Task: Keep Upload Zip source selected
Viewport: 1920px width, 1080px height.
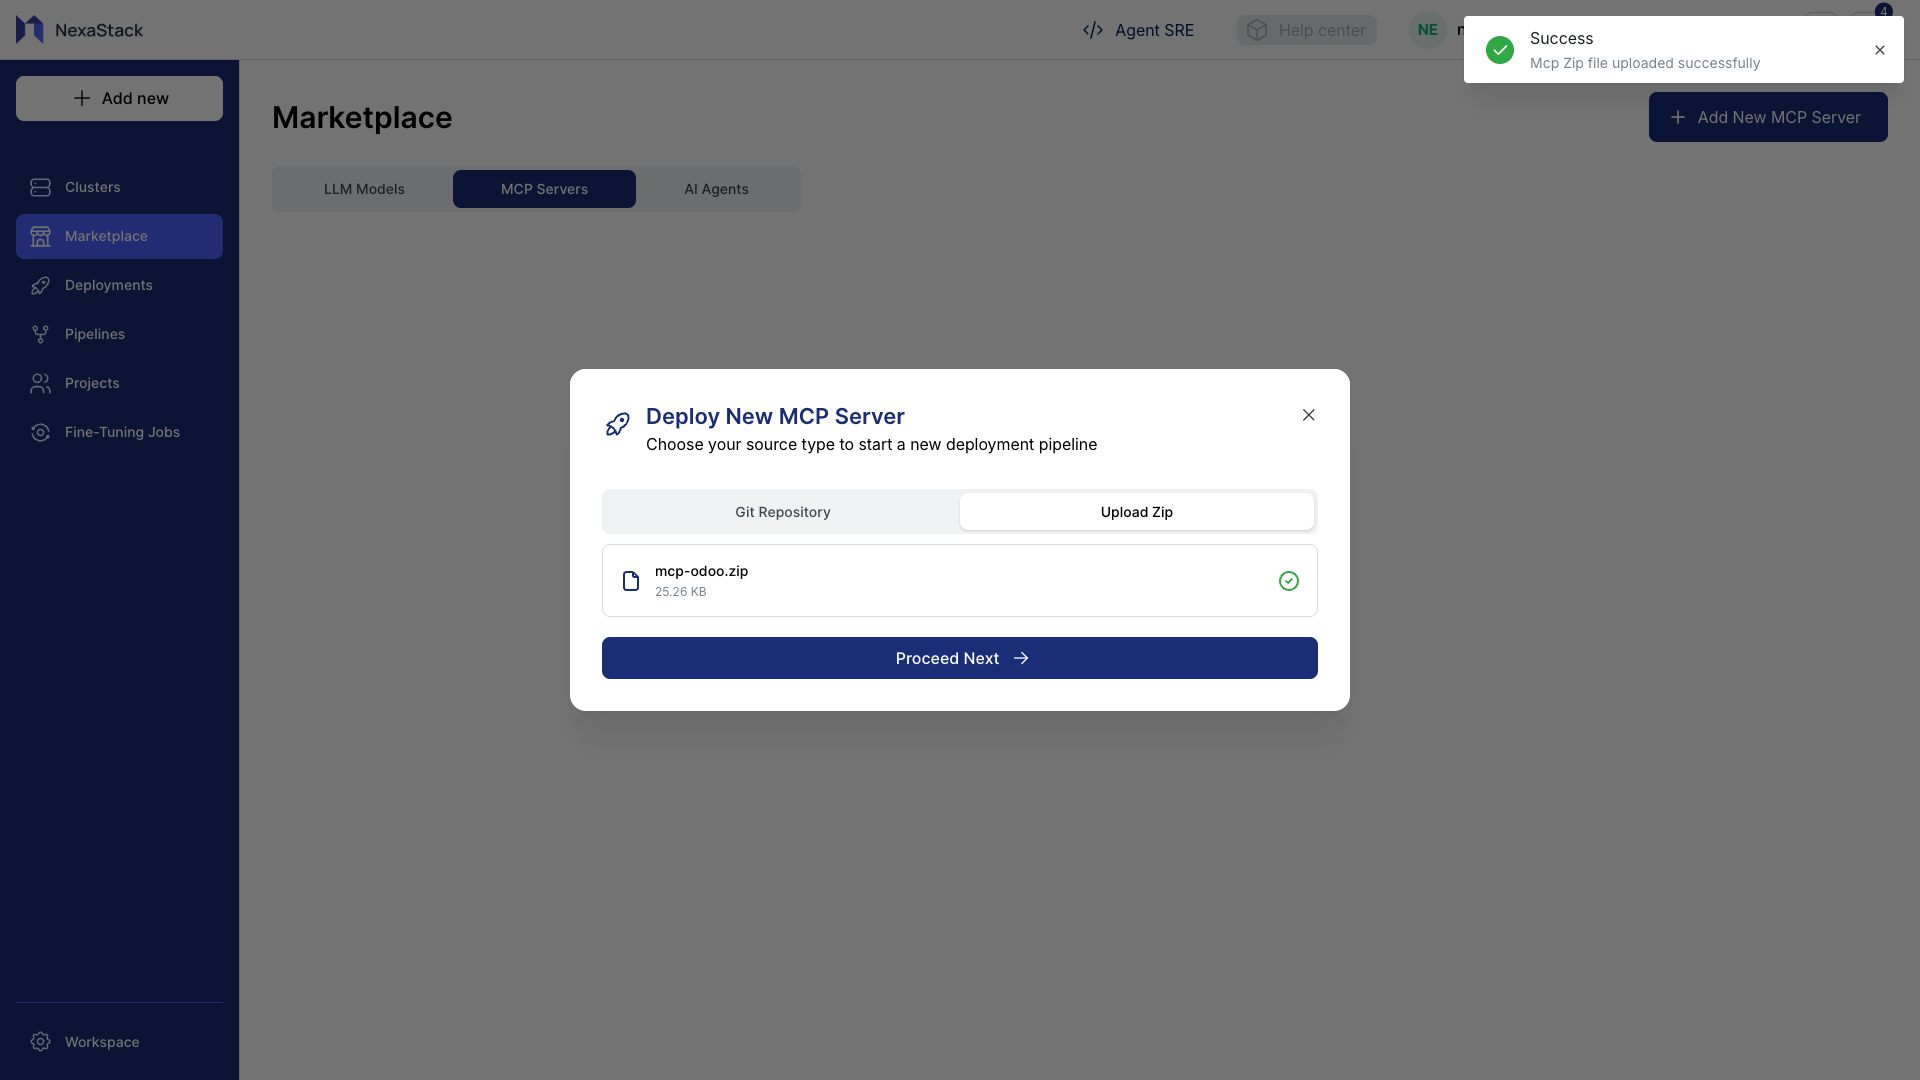Action: pos(1136,511)
